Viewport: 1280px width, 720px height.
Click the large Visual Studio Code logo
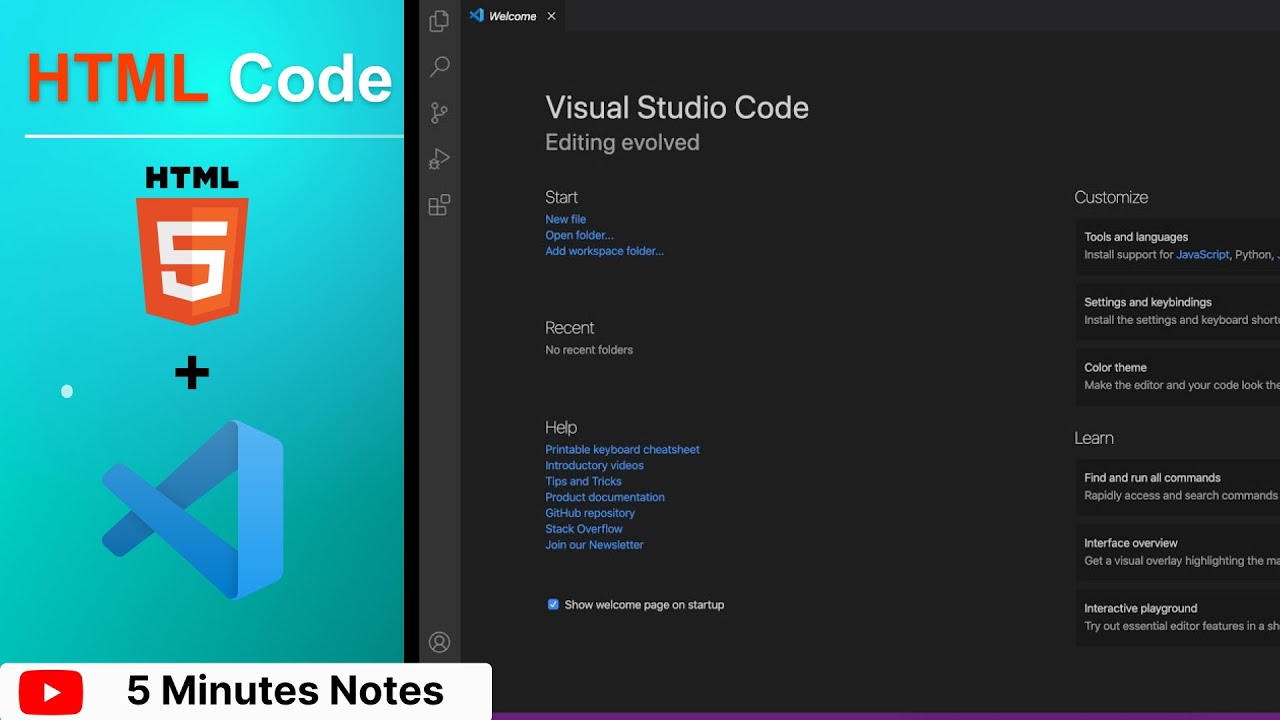(193, 509)
